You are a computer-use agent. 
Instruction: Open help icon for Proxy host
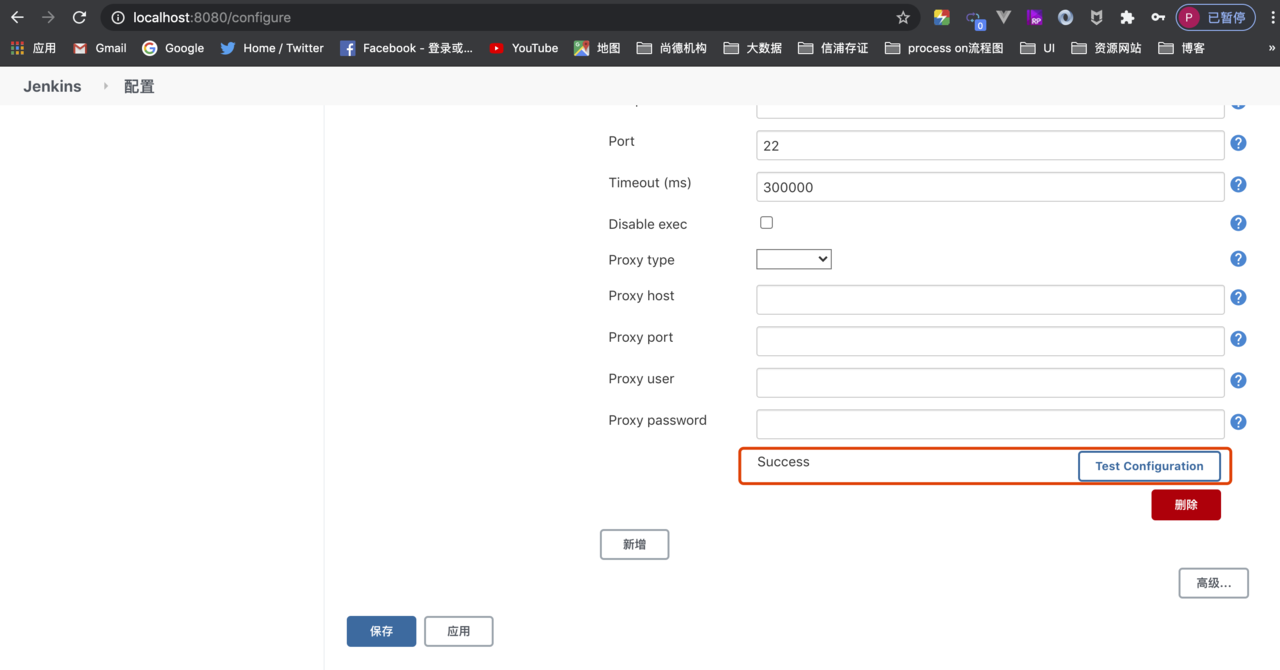pos(1238,298)
